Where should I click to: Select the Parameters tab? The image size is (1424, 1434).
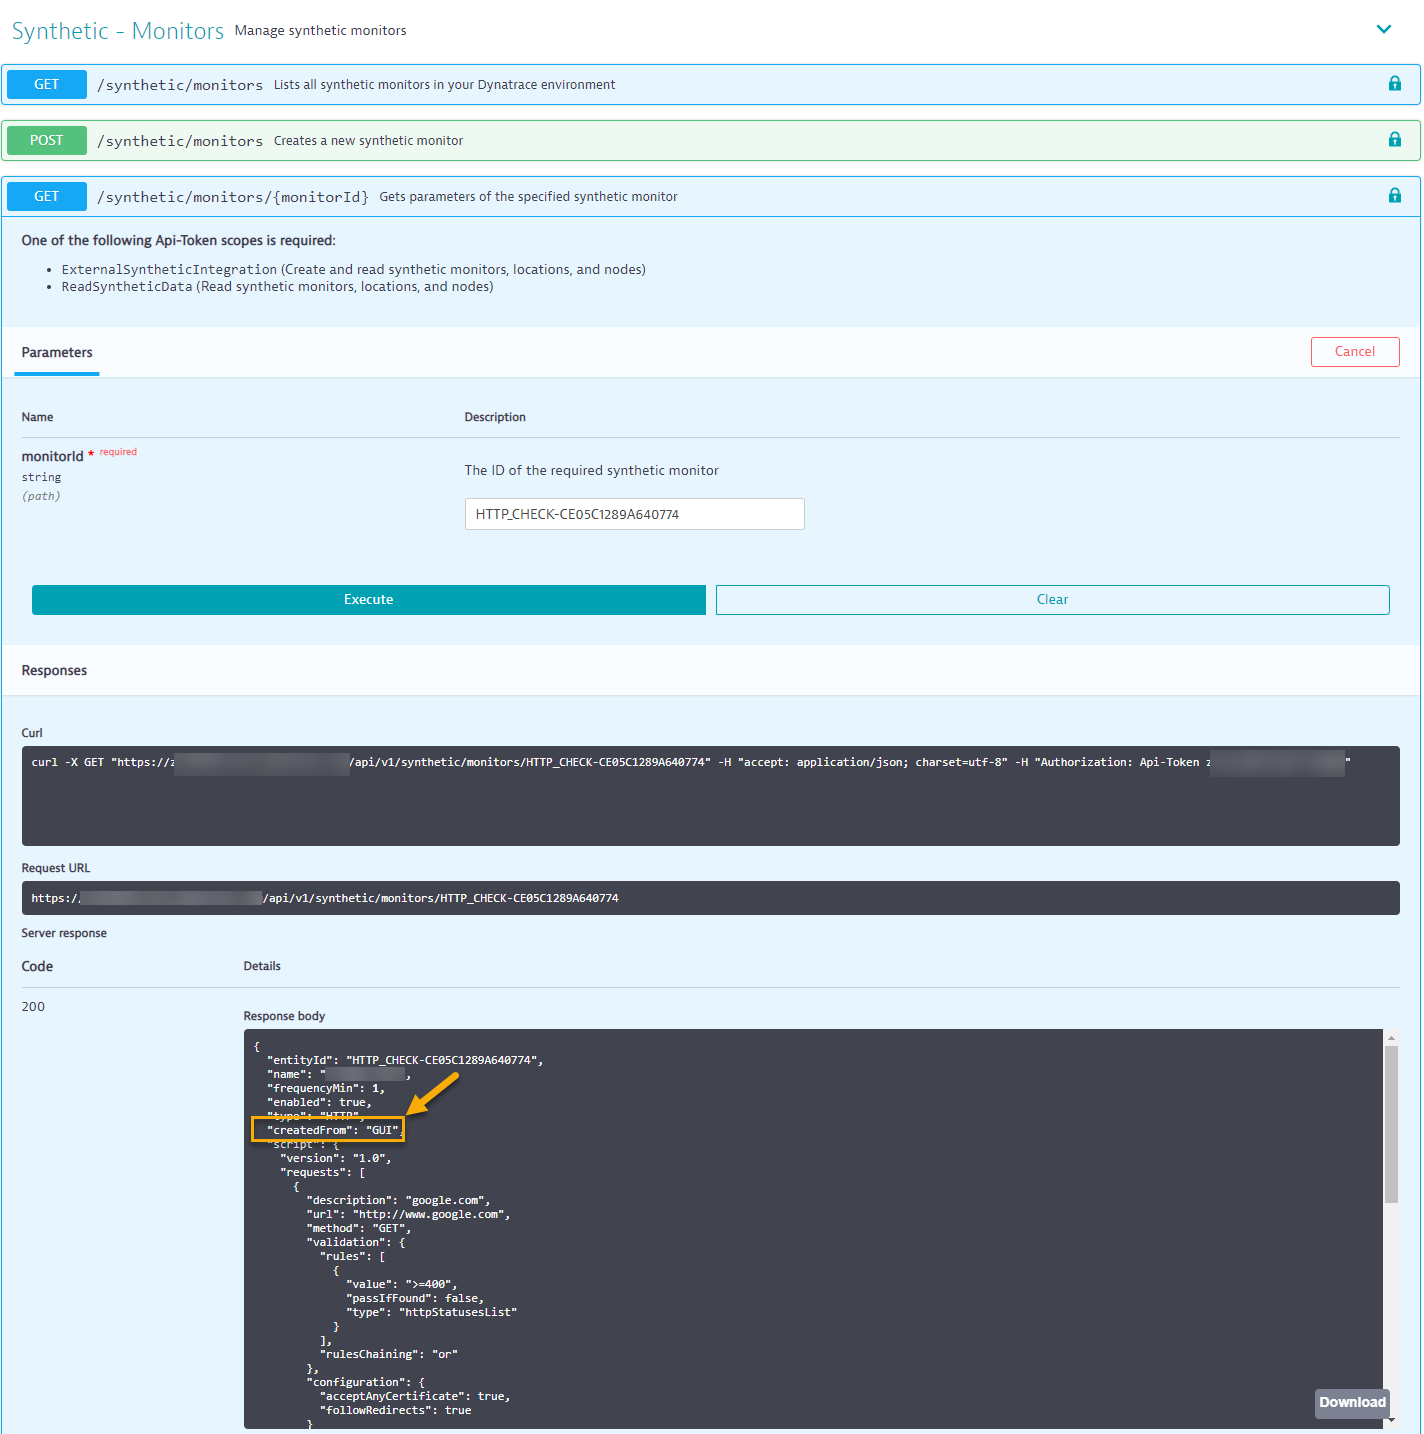57,353
